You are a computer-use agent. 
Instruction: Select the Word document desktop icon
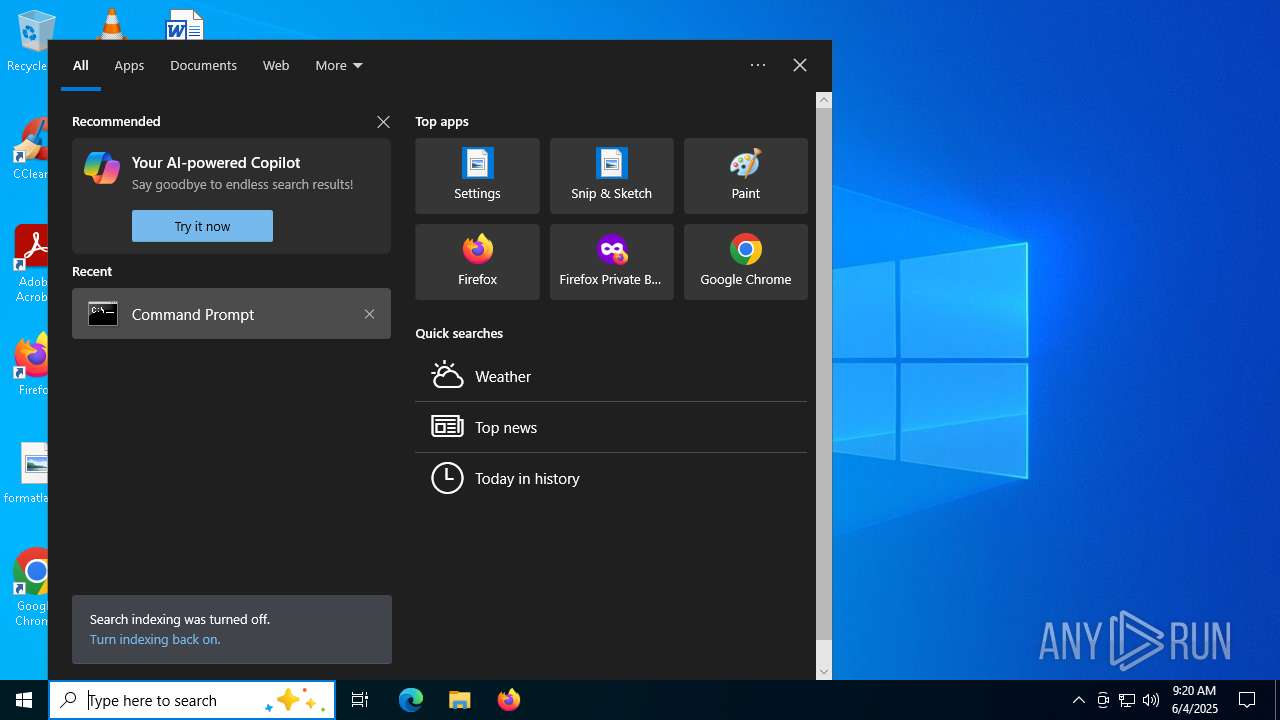click(x=185, y=24)
